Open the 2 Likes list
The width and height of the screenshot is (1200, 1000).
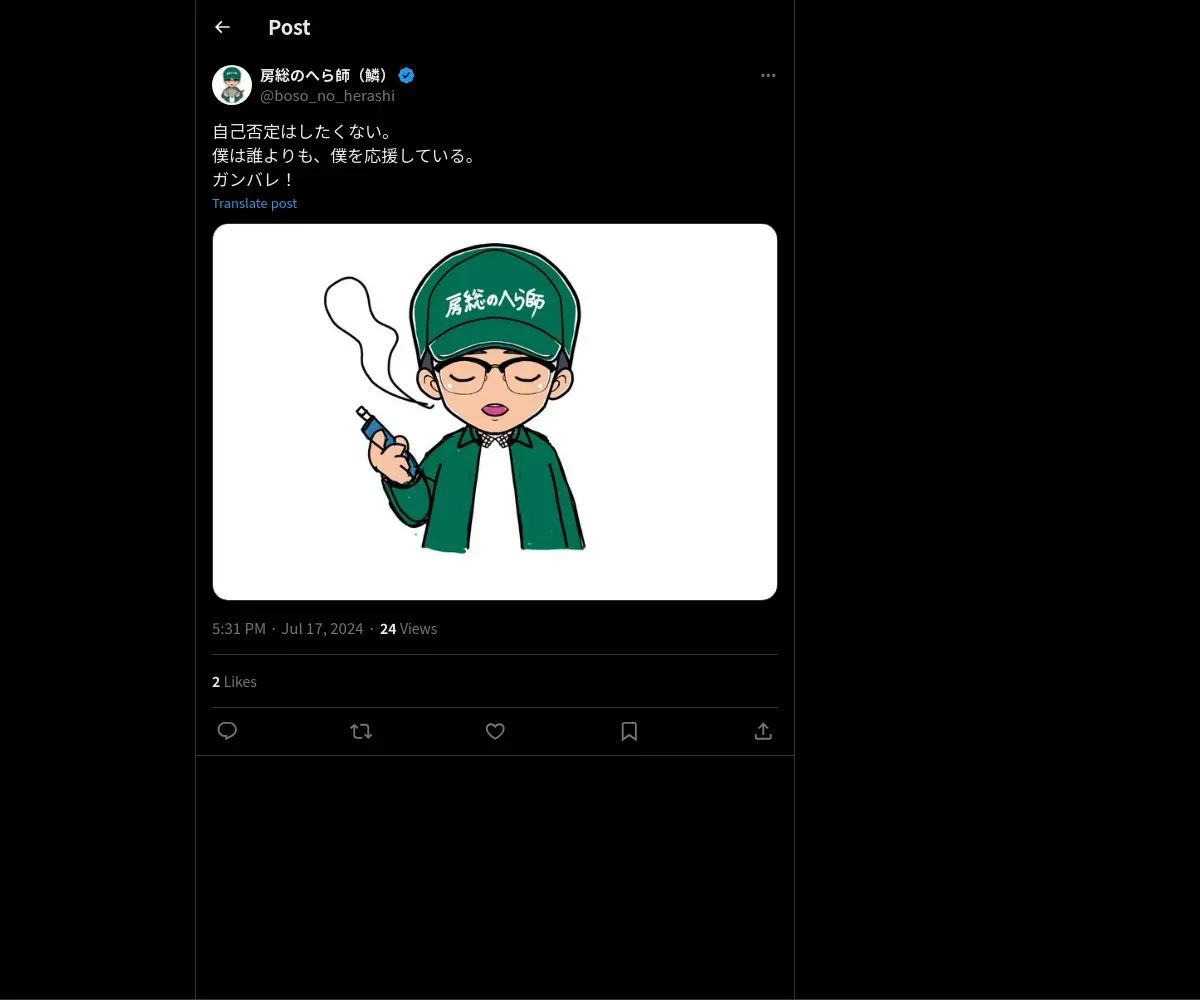(x=234, y=681)
